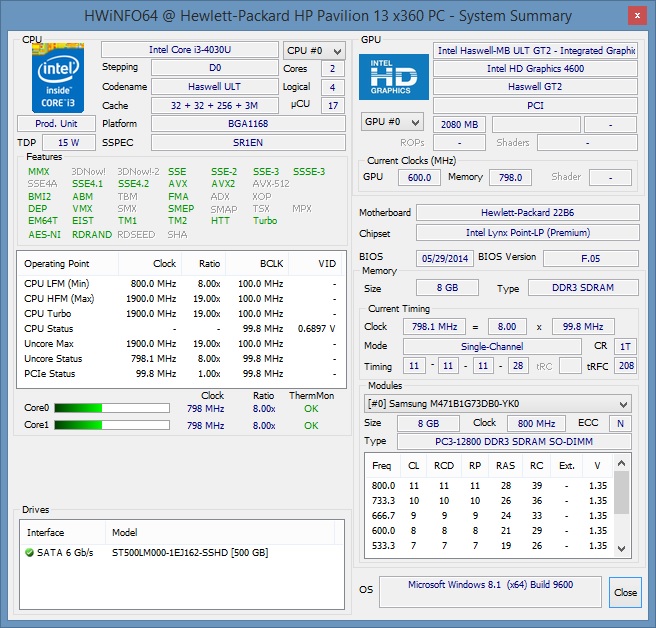Open the GPU #0 selector dropdown
The image size is (656, 628).
tap(392, 122)
